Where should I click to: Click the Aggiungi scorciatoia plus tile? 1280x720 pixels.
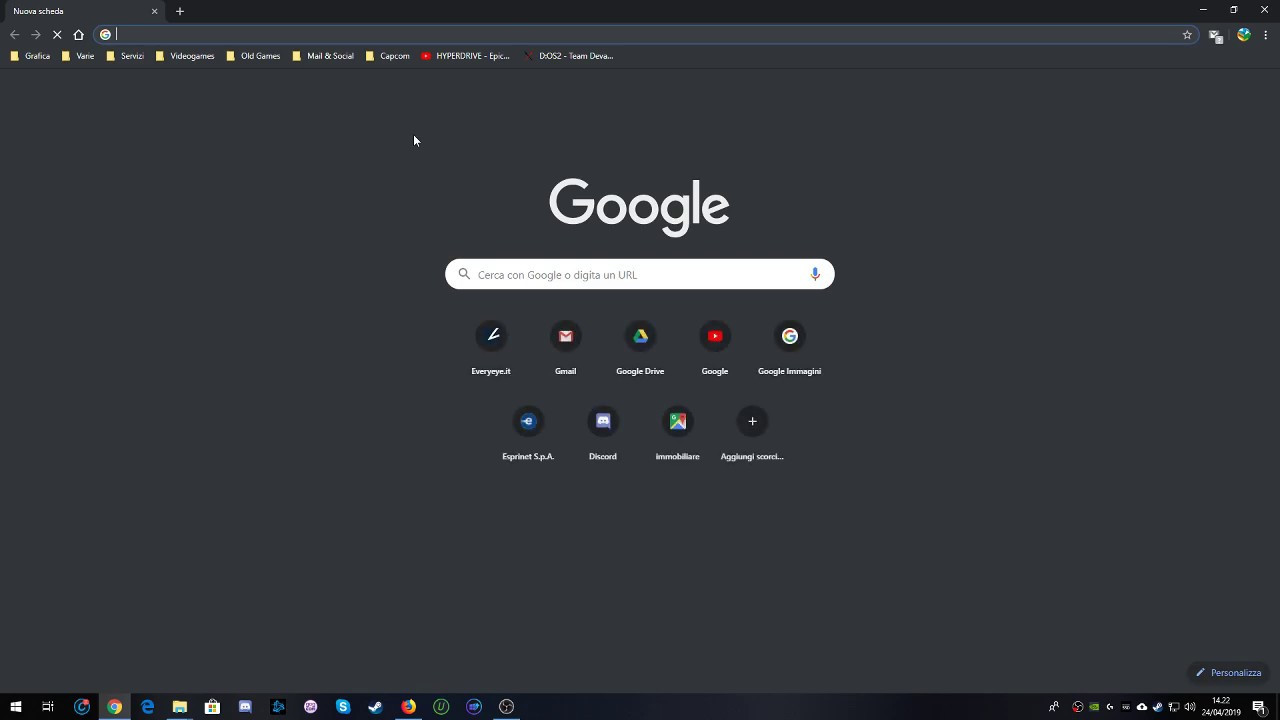tap(752, 434)
